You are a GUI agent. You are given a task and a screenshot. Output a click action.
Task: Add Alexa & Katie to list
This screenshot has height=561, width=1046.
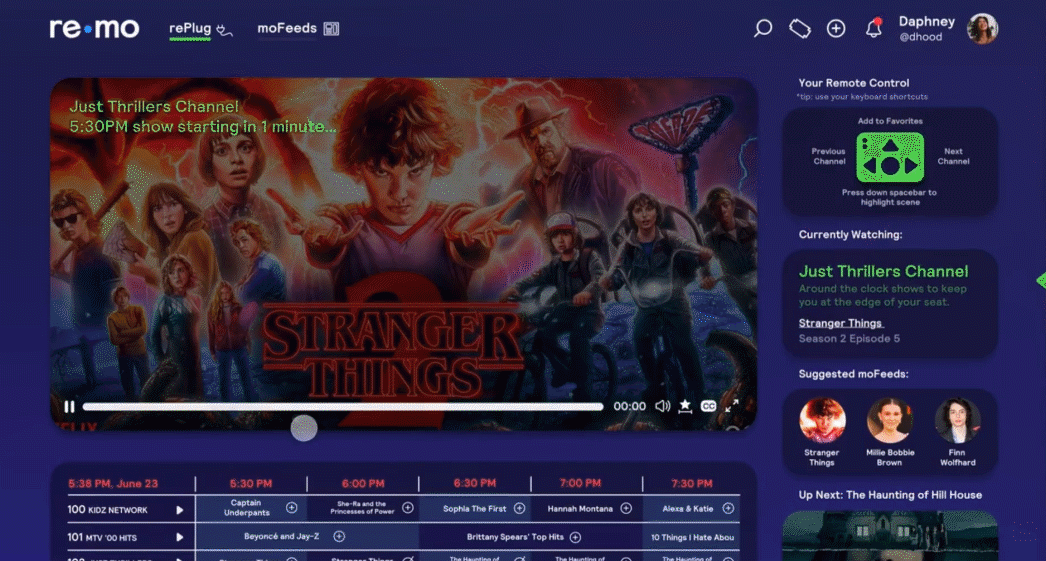click(728, 508)
